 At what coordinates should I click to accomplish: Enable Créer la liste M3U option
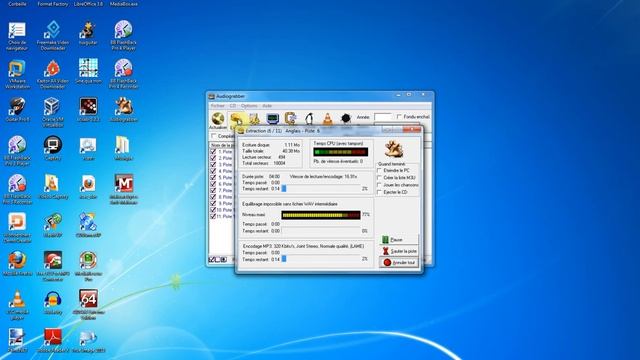click(x=379, y=178)
